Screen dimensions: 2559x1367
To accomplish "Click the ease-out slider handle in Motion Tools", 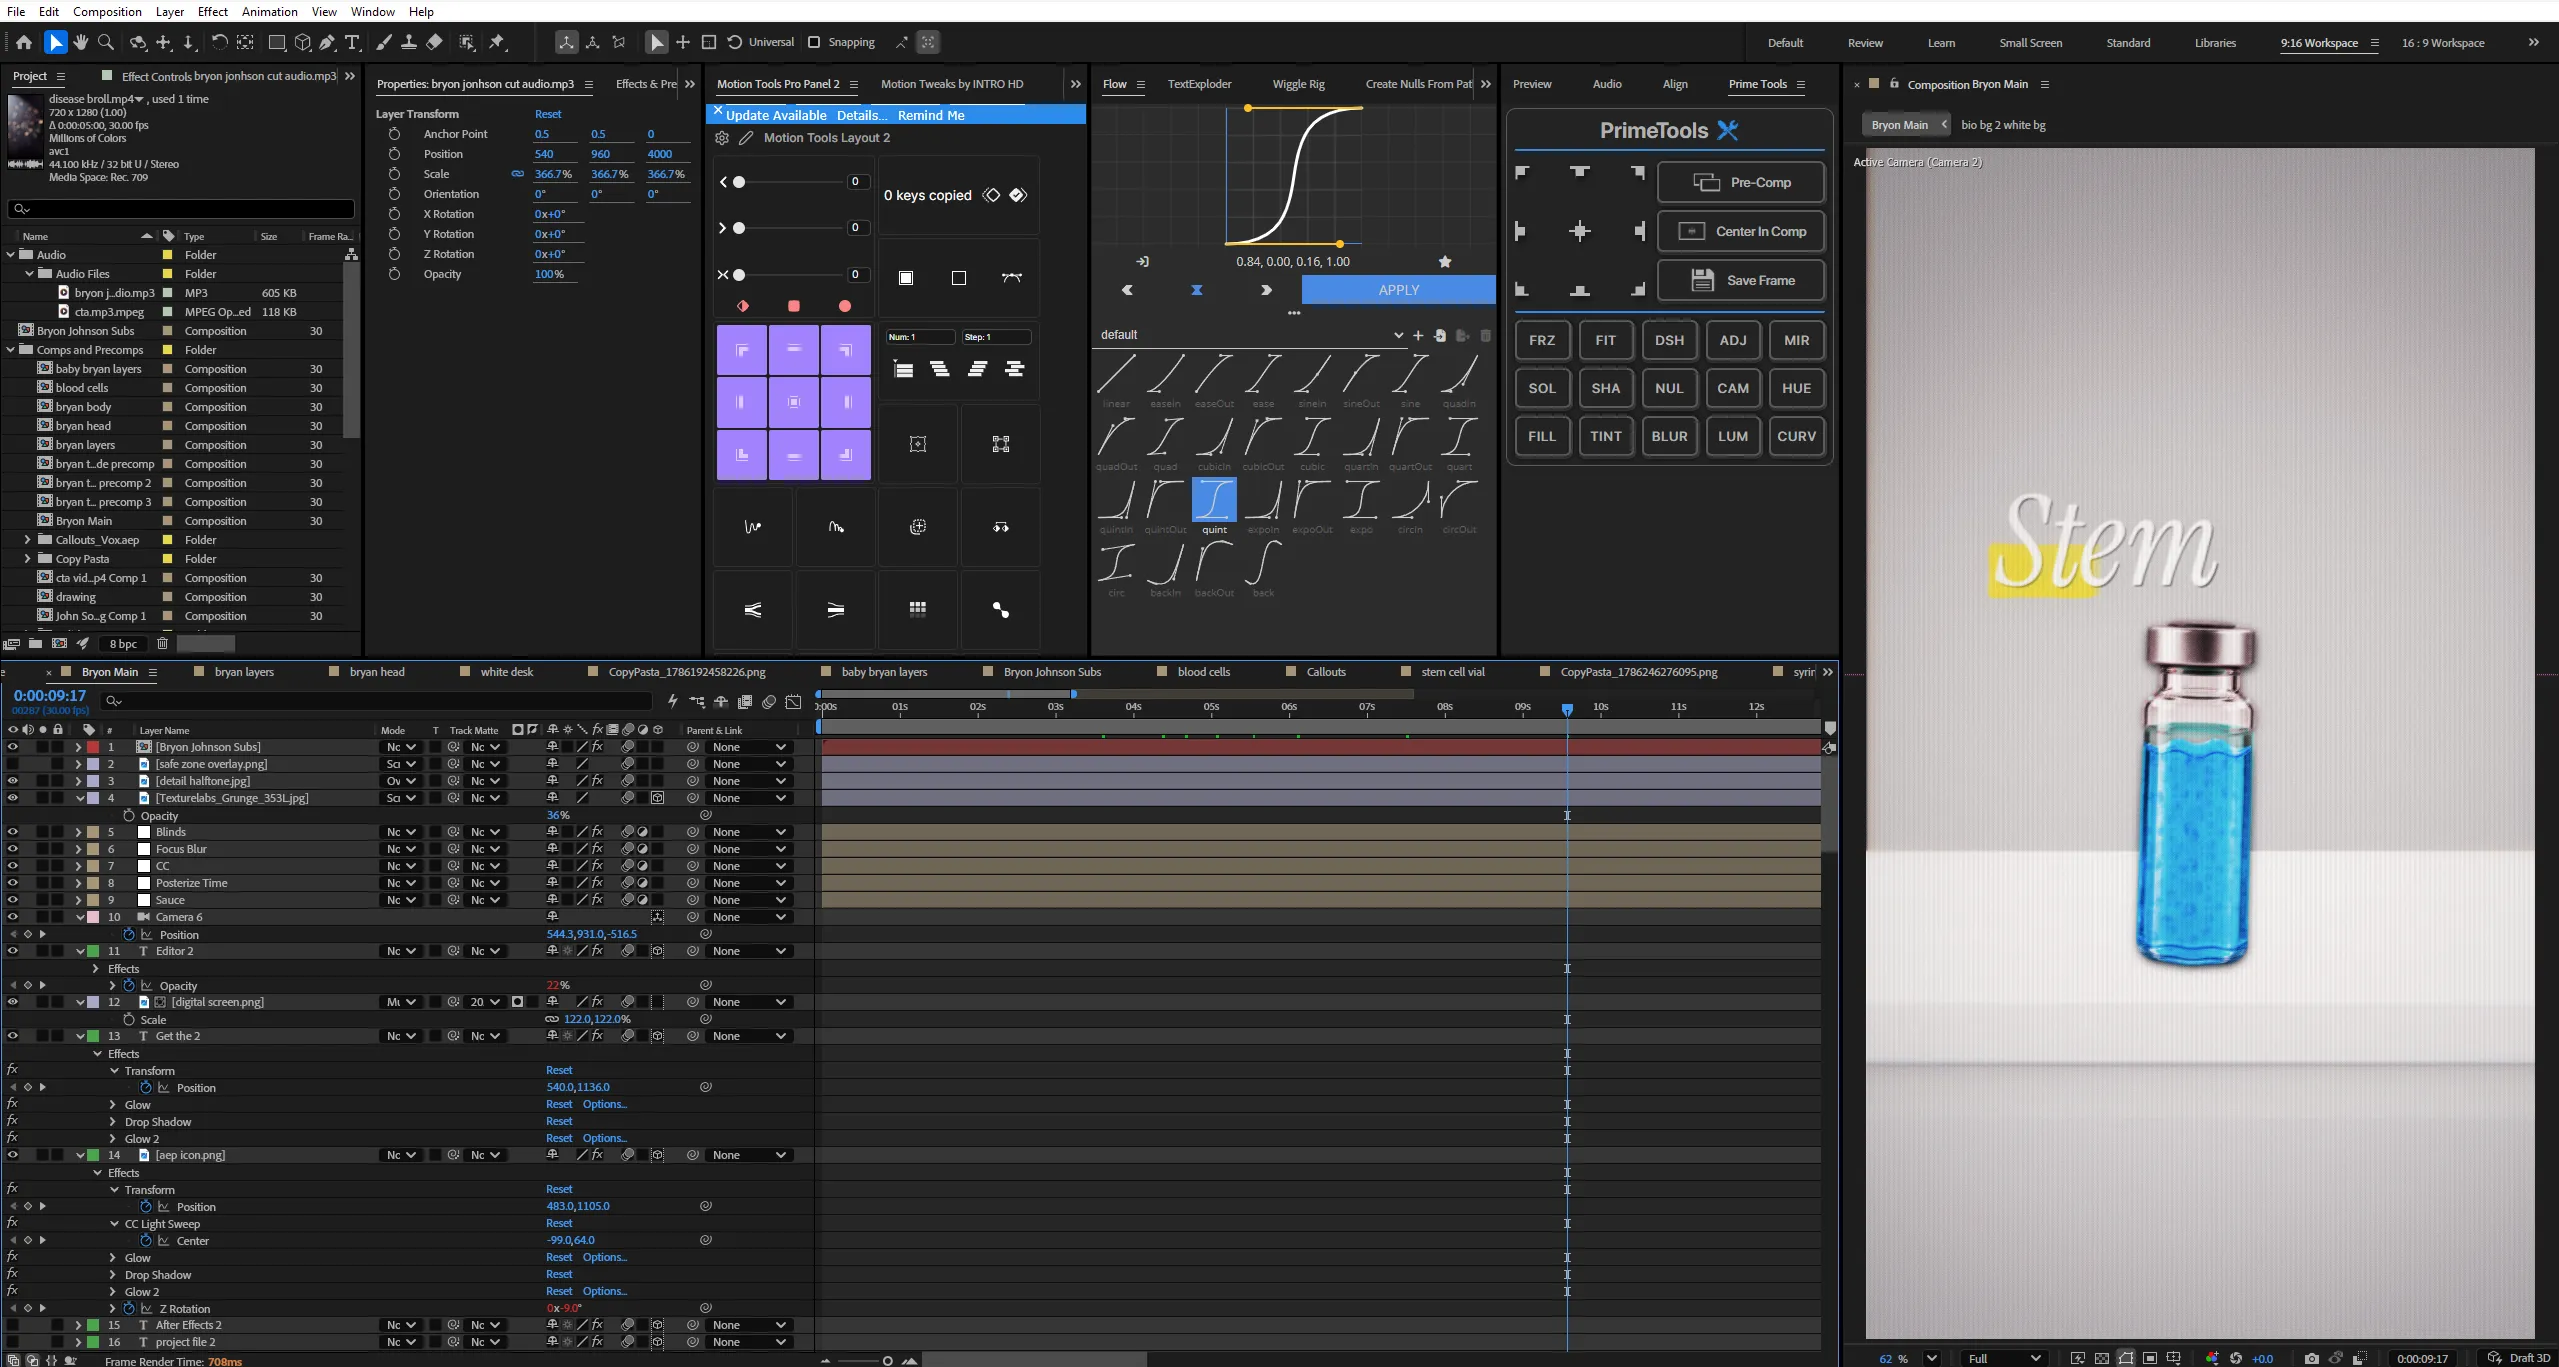I will [x=739, y=228].
